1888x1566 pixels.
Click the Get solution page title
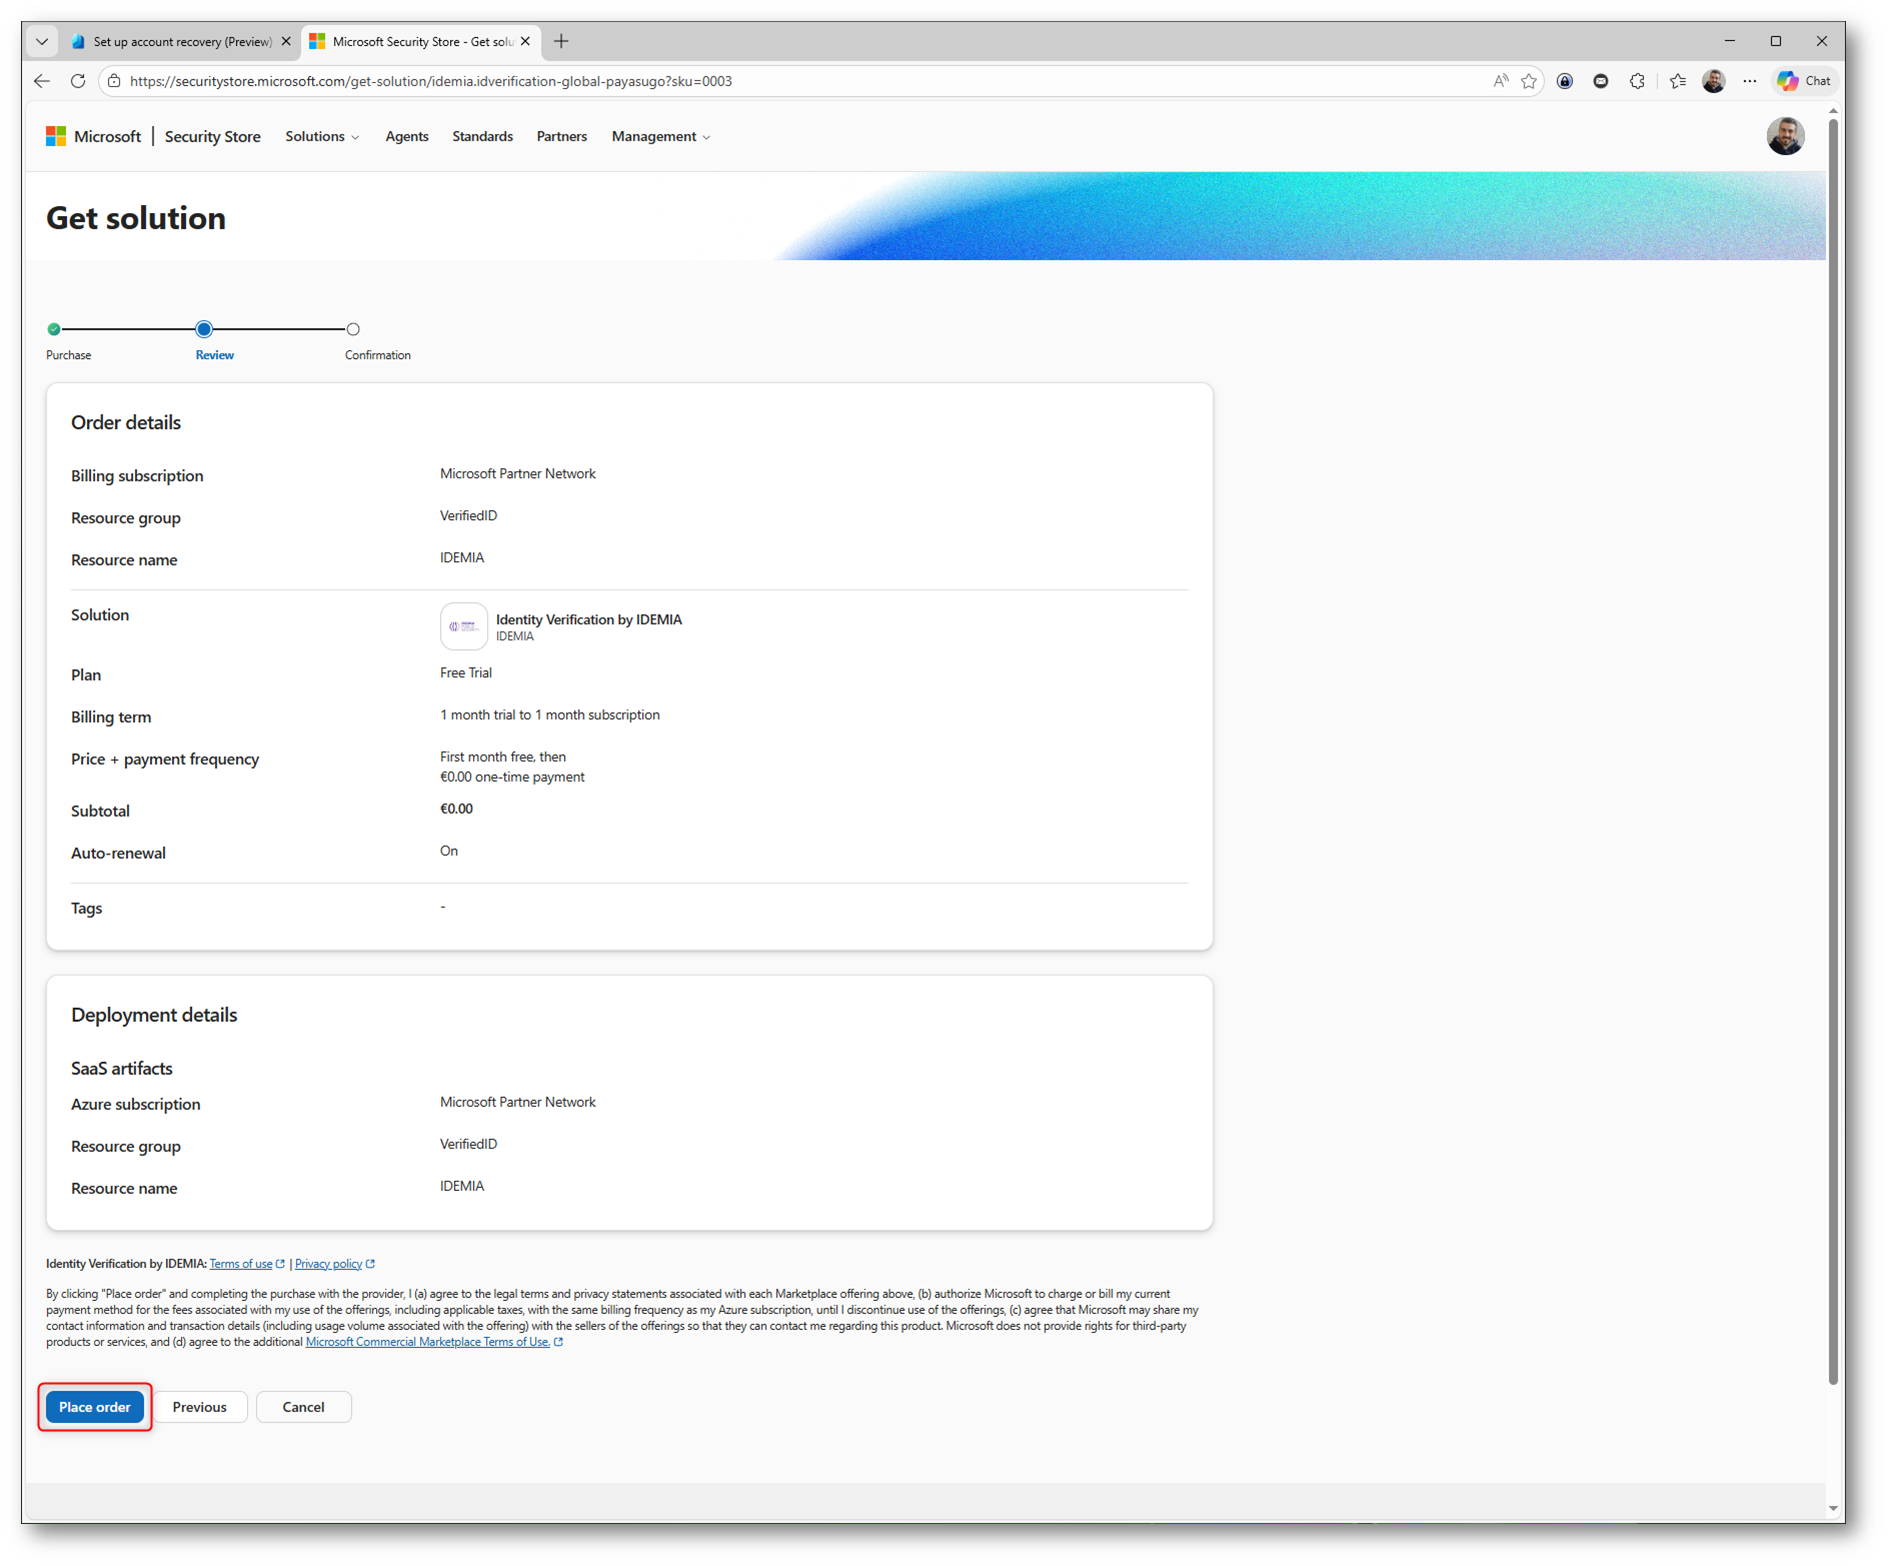click(x=136, y=218)
